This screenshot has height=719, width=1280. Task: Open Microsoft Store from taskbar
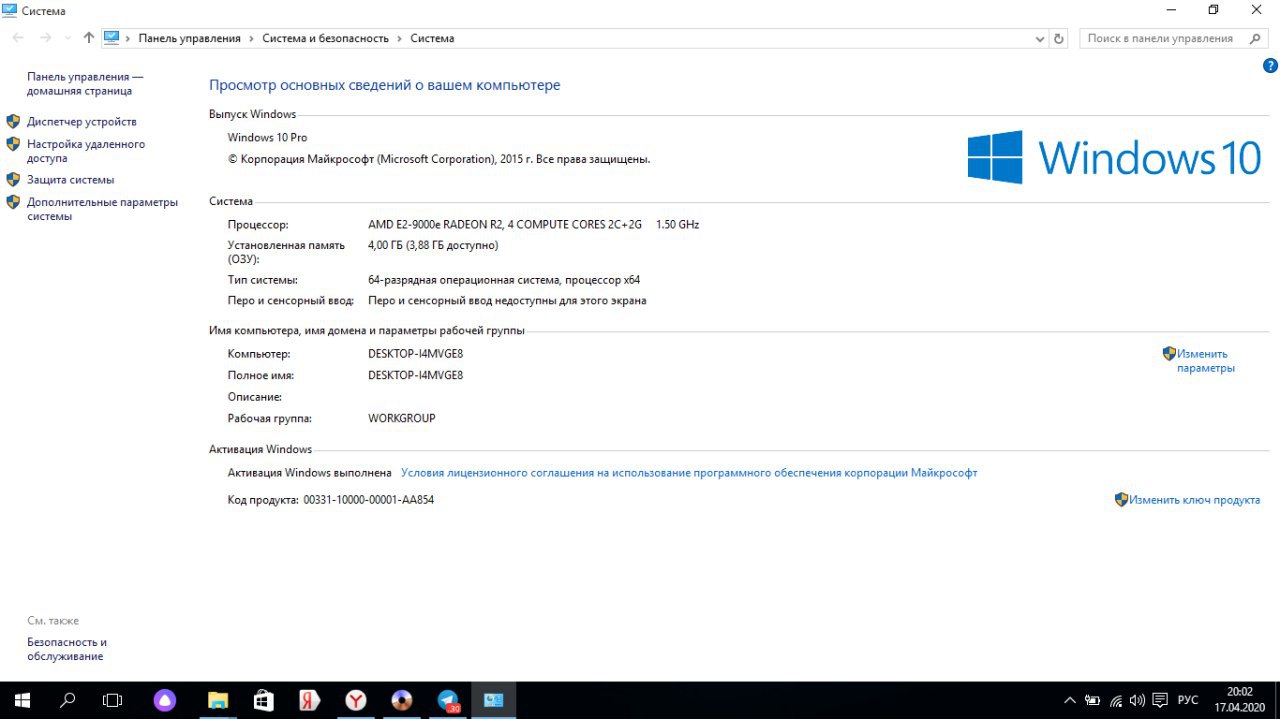[x=264, y=701]
